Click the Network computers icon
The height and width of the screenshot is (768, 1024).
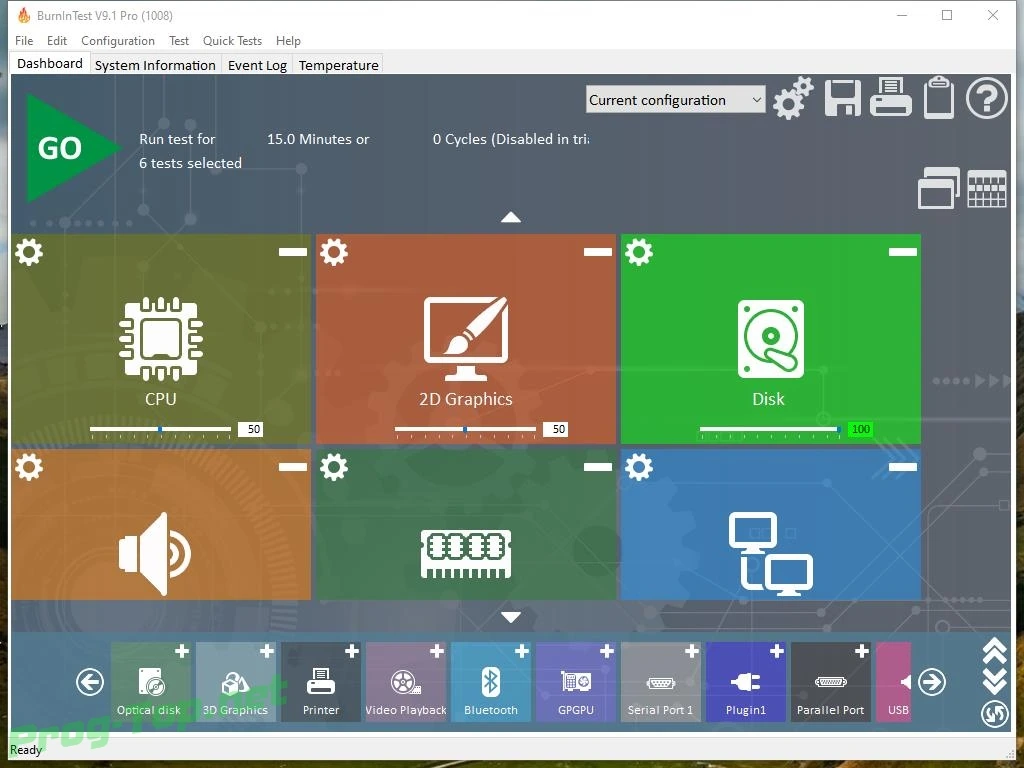[x=771, y=554]
